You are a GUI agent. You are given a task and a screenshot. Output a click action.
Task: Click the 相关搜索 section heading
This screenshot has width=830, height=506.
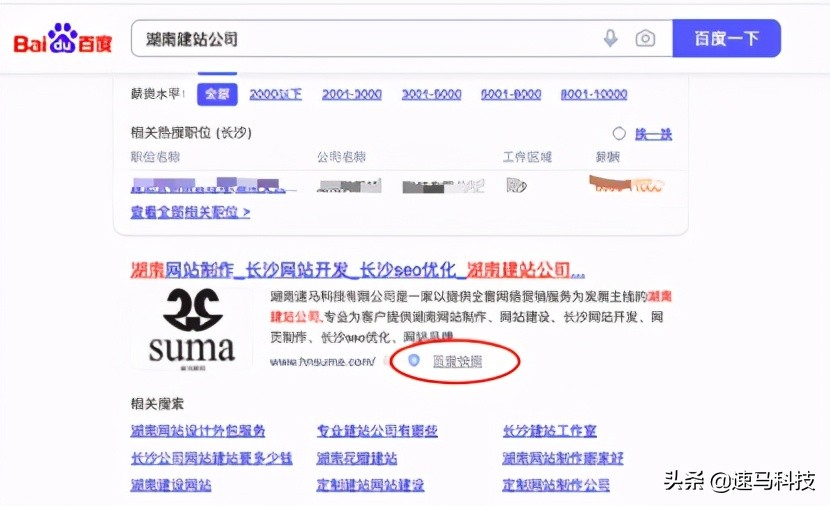157,404
